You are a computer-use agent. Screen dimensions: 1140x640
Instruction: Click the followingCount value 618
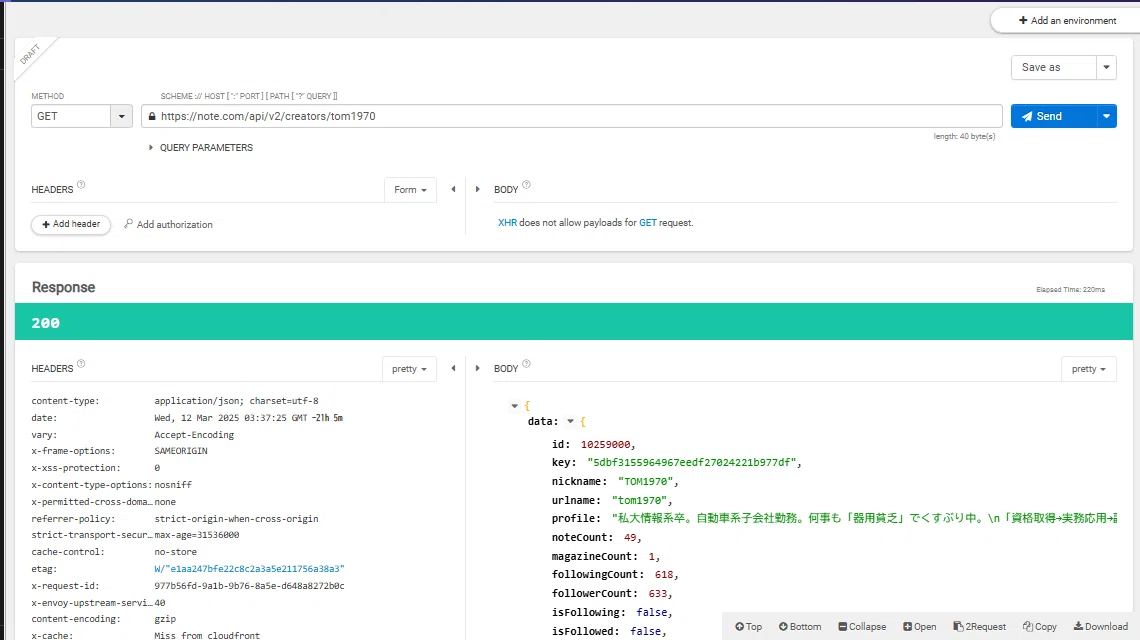point(666,575)
